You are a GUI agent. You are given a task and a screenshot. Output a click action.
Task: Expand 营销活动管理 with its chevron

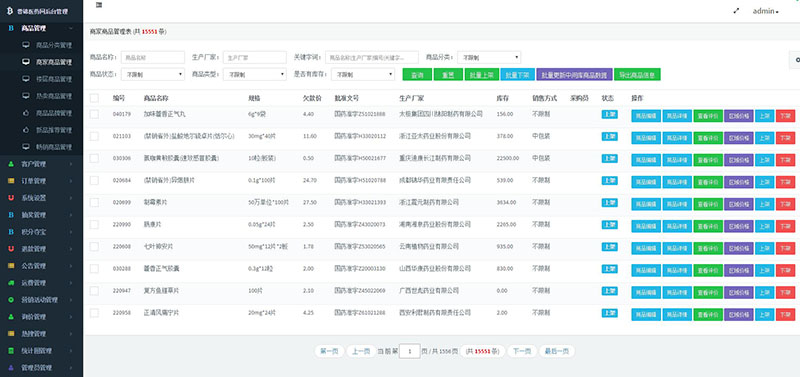point(71,300)
